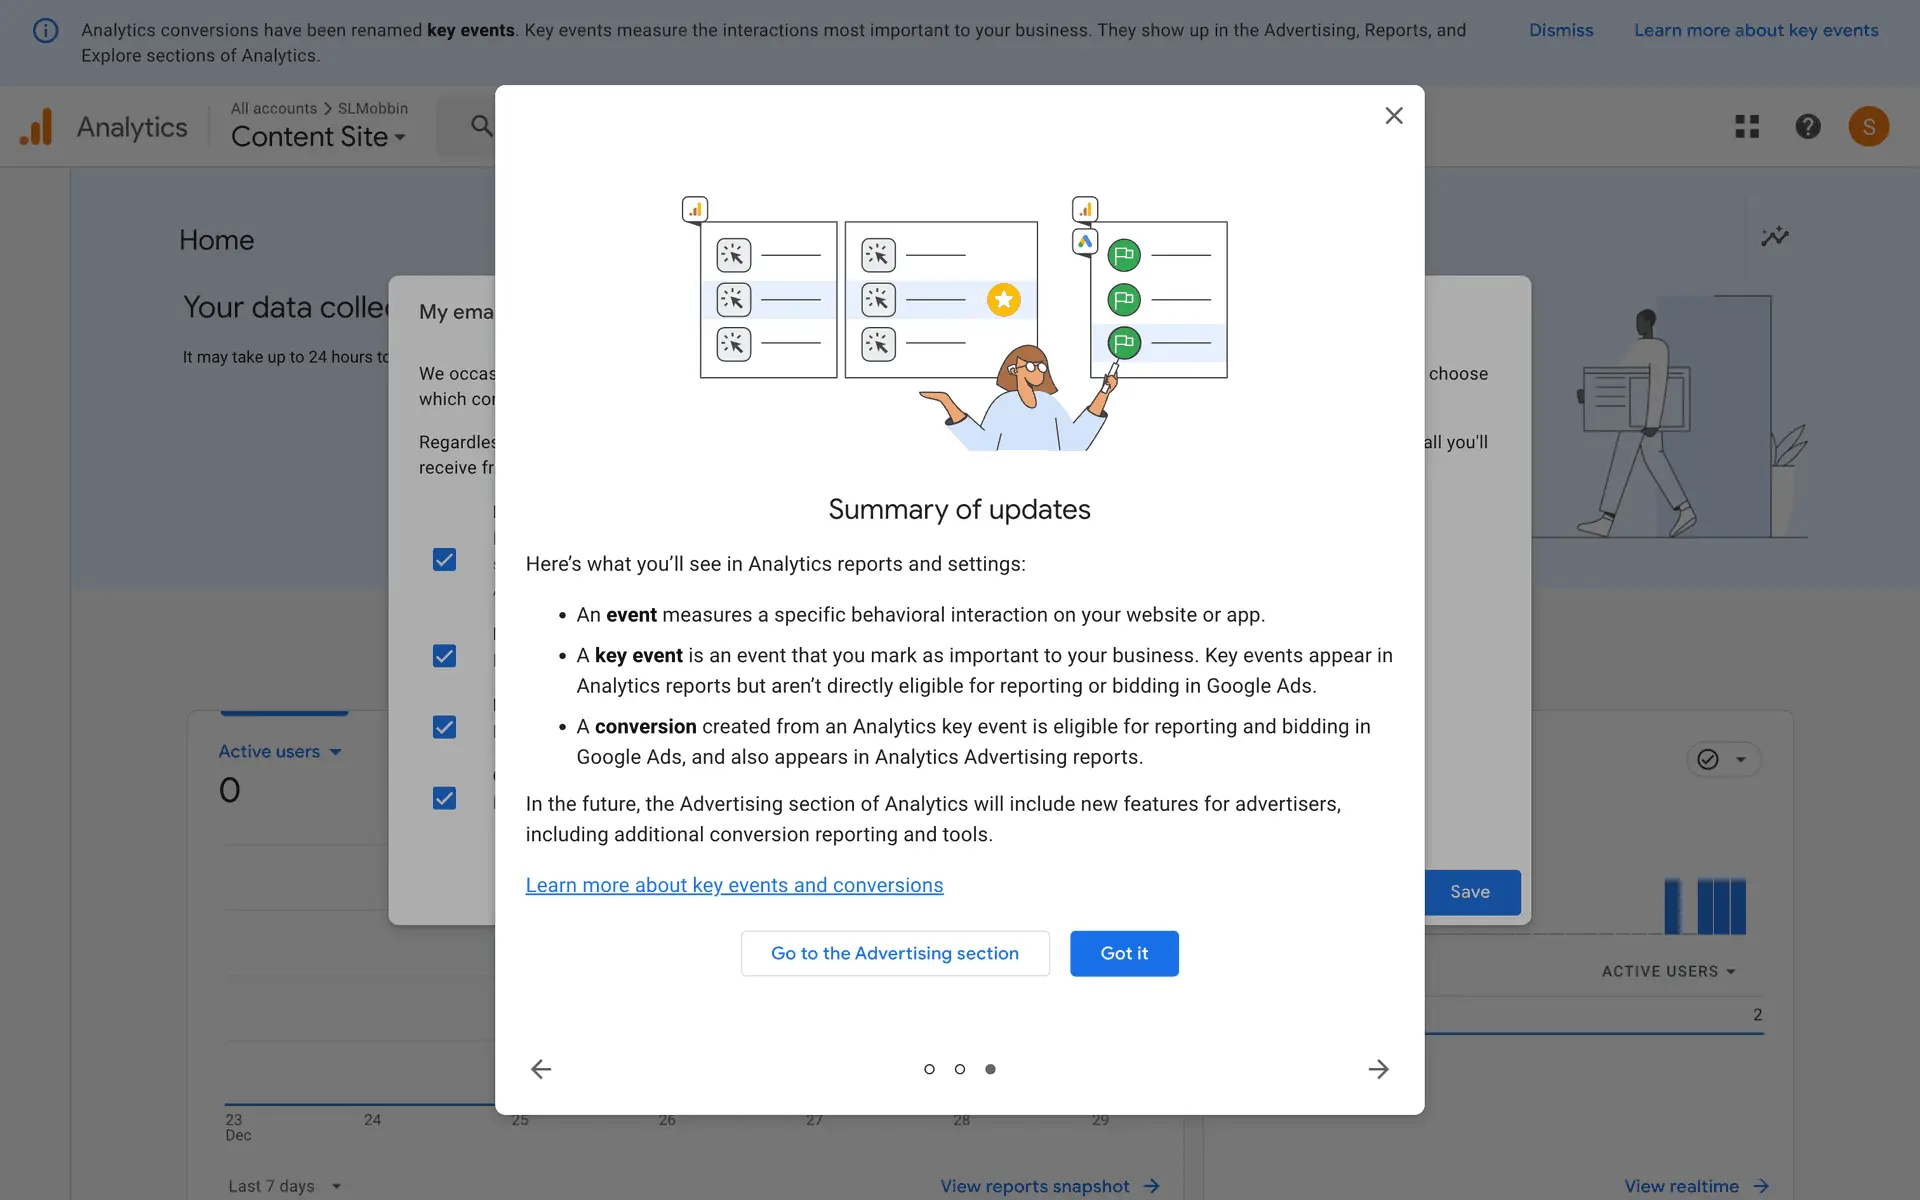Image resolution: width=1920 pixels, height=1200 pixels.
Task: Click the orange S account avatar
Action: coord(1867,127)
